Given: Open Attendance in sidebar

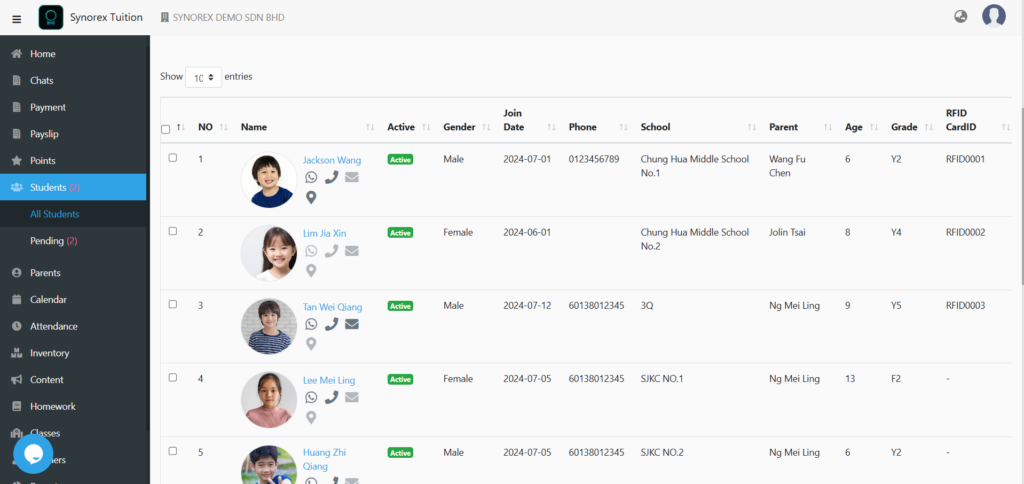Looking at the screenshot, I should pyautogui.click(x=73, y=326).
